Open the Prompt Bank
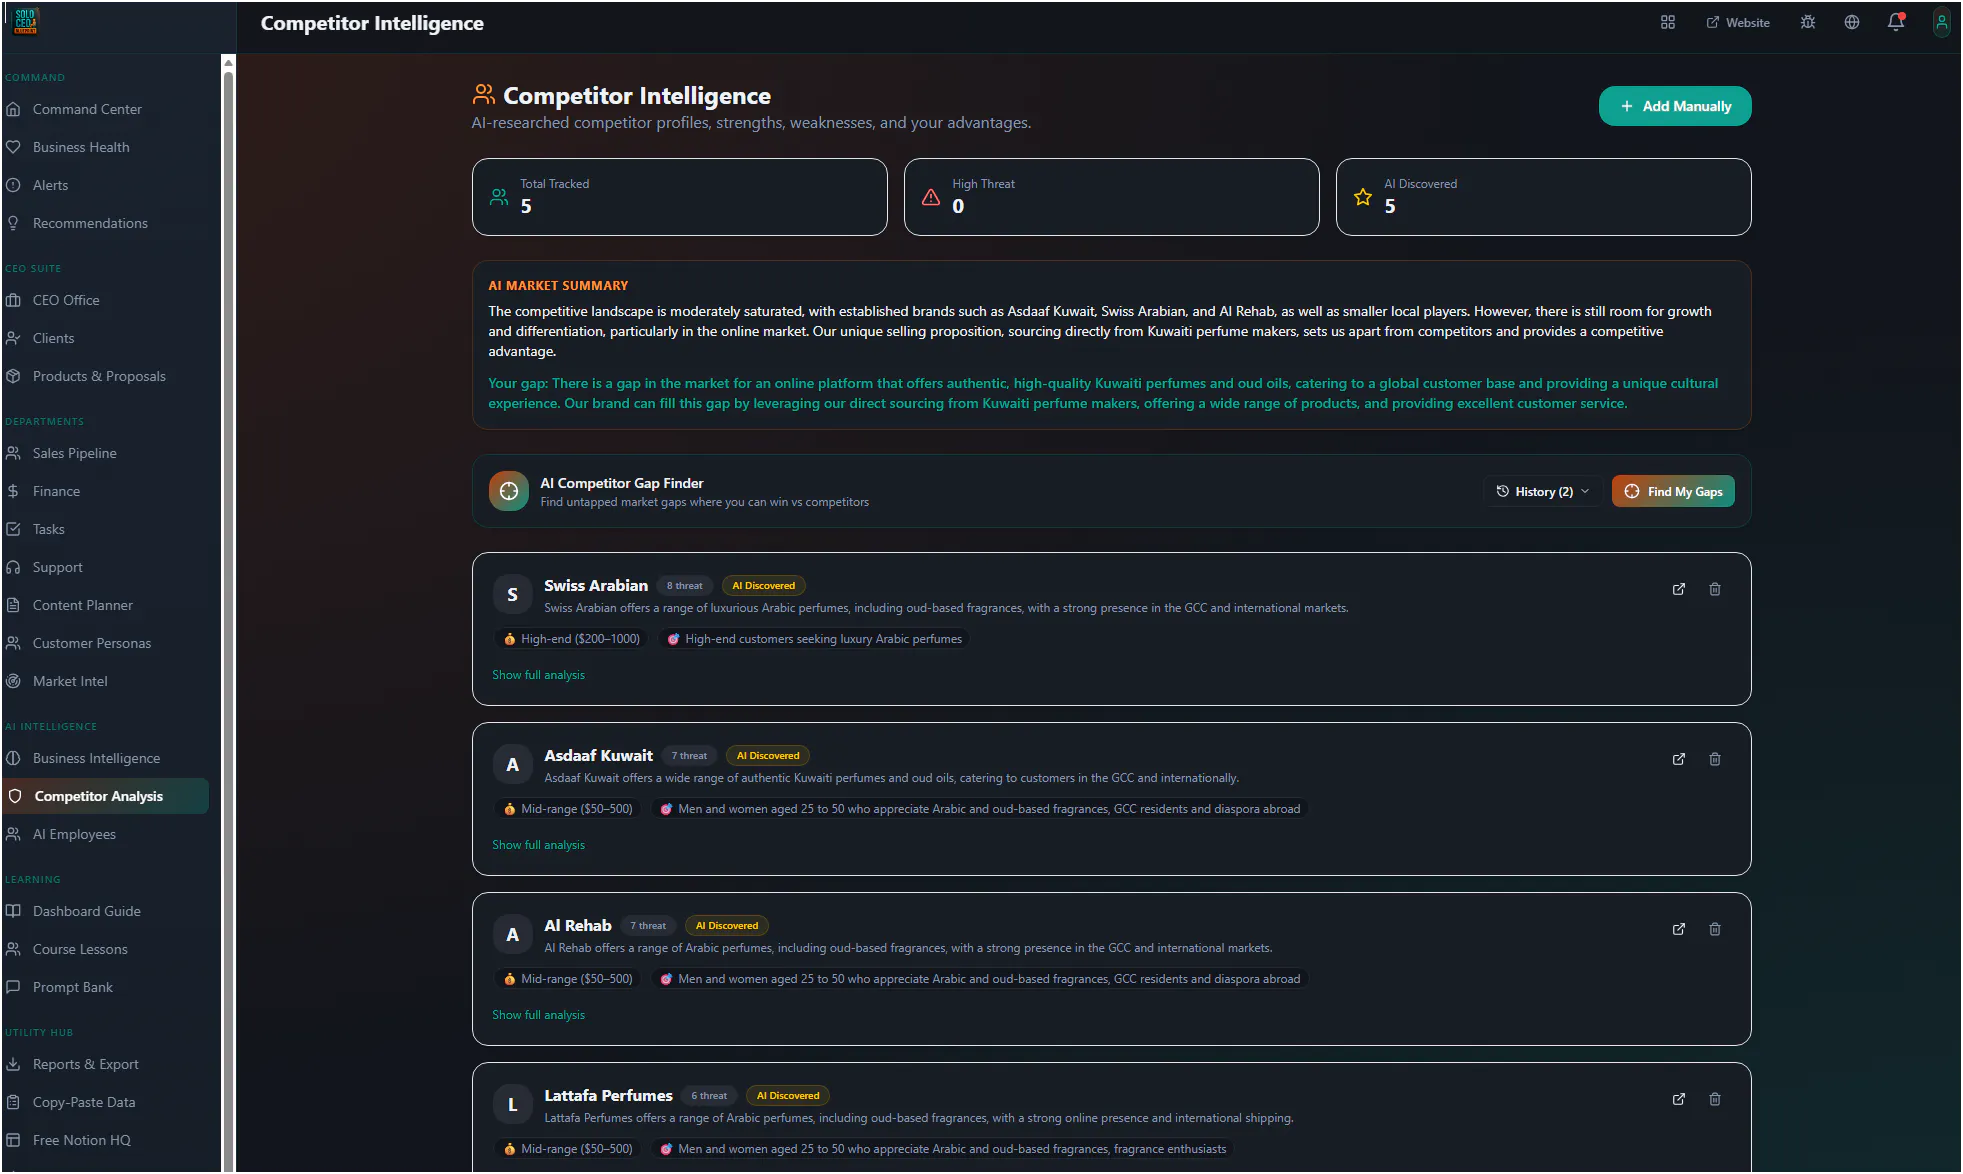 (x=106, y=987)
